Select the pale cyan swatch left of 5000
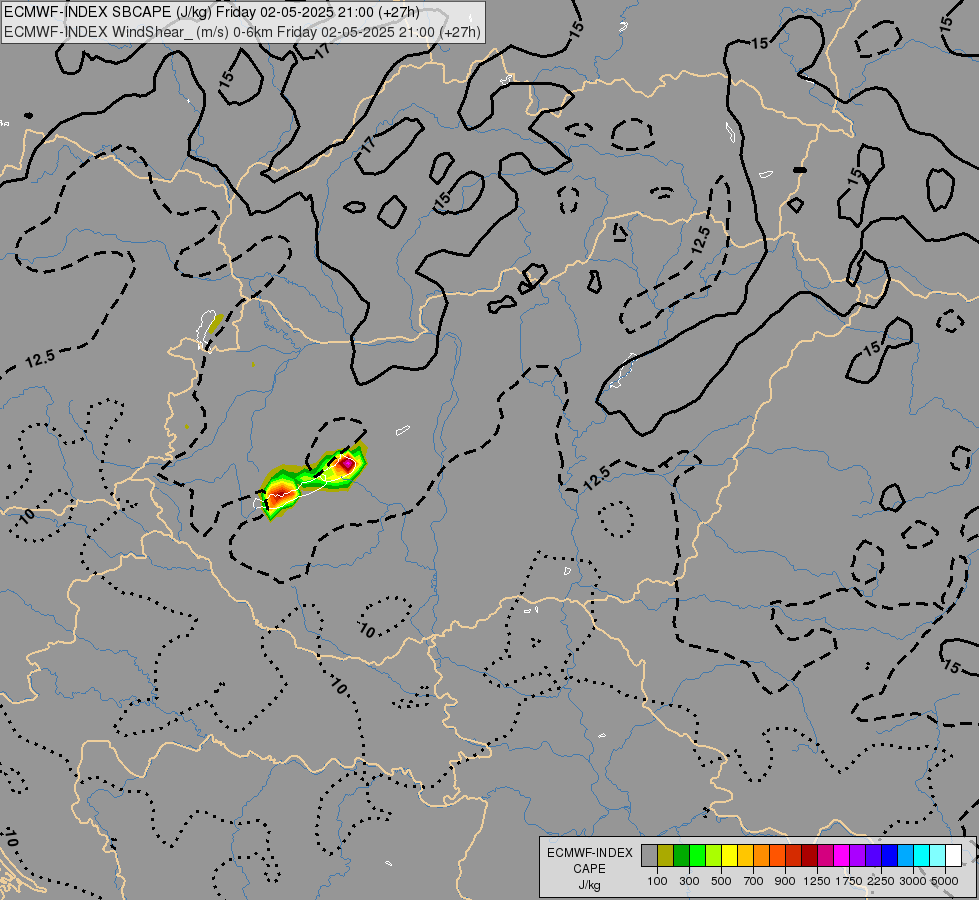Viewport: 979px width, 900px height. click(x=937, y=856)
